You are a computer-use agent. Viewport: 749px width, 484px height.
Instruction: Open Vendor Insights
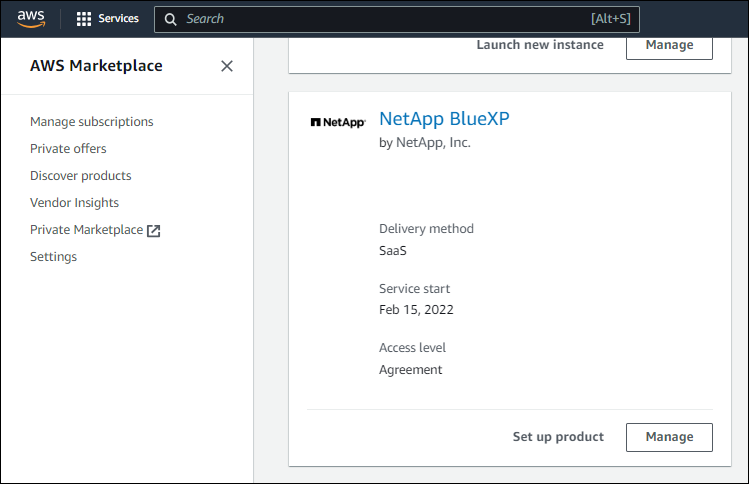[x=74, y=203]
